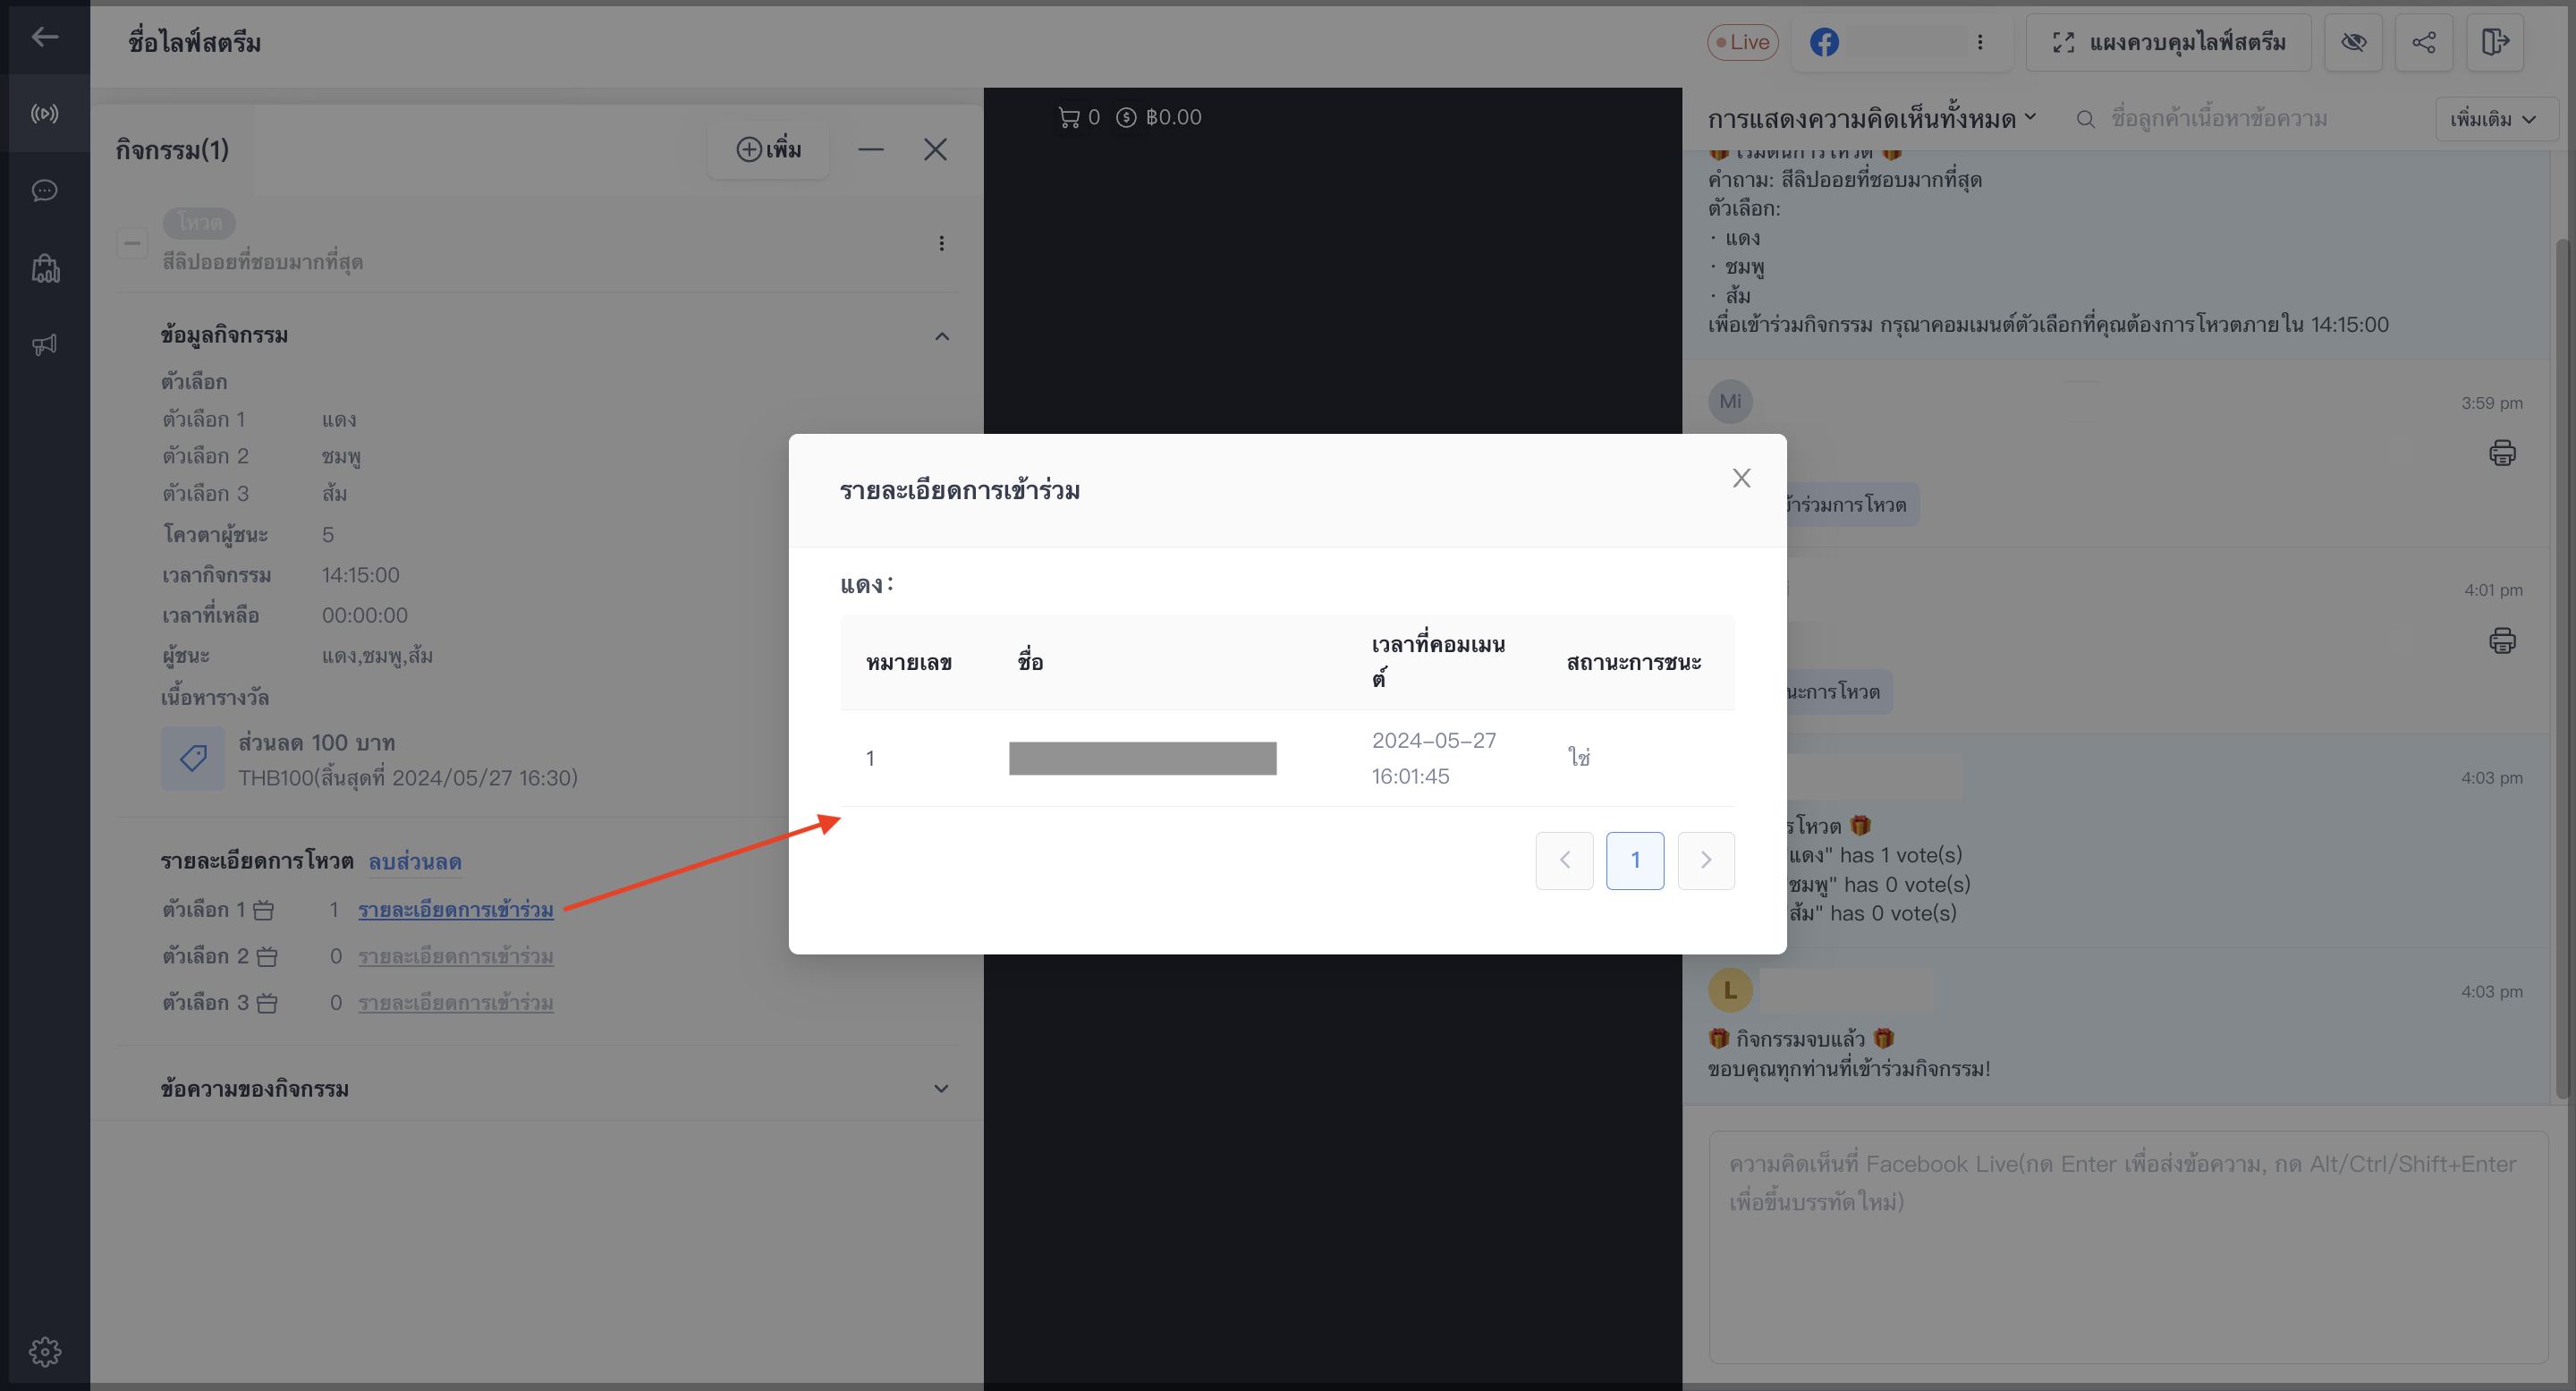The height and width of the screenshot is (1391, 2576).
Task: Open รายละเอียดการเข้าร่วม for ตัวเลือก 2
Action: click(x=456, y=957)
